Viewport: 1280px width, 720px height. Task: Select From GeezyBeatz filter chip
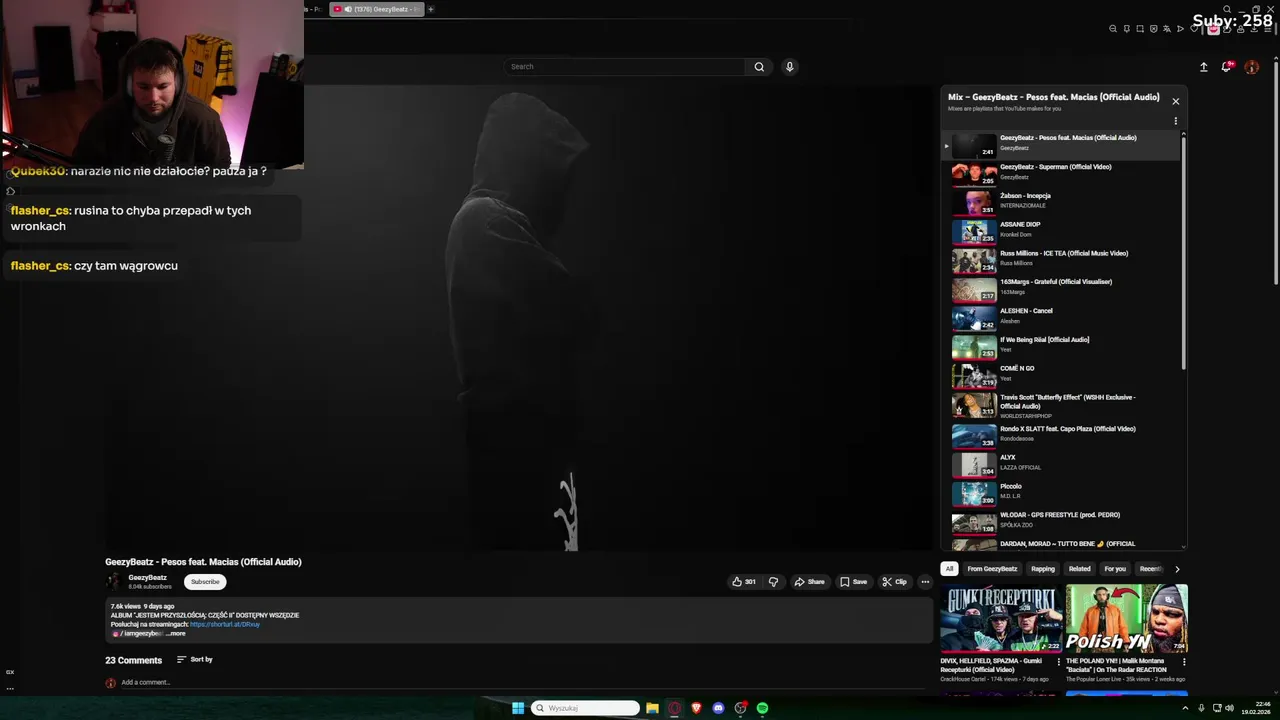[992, 569]
